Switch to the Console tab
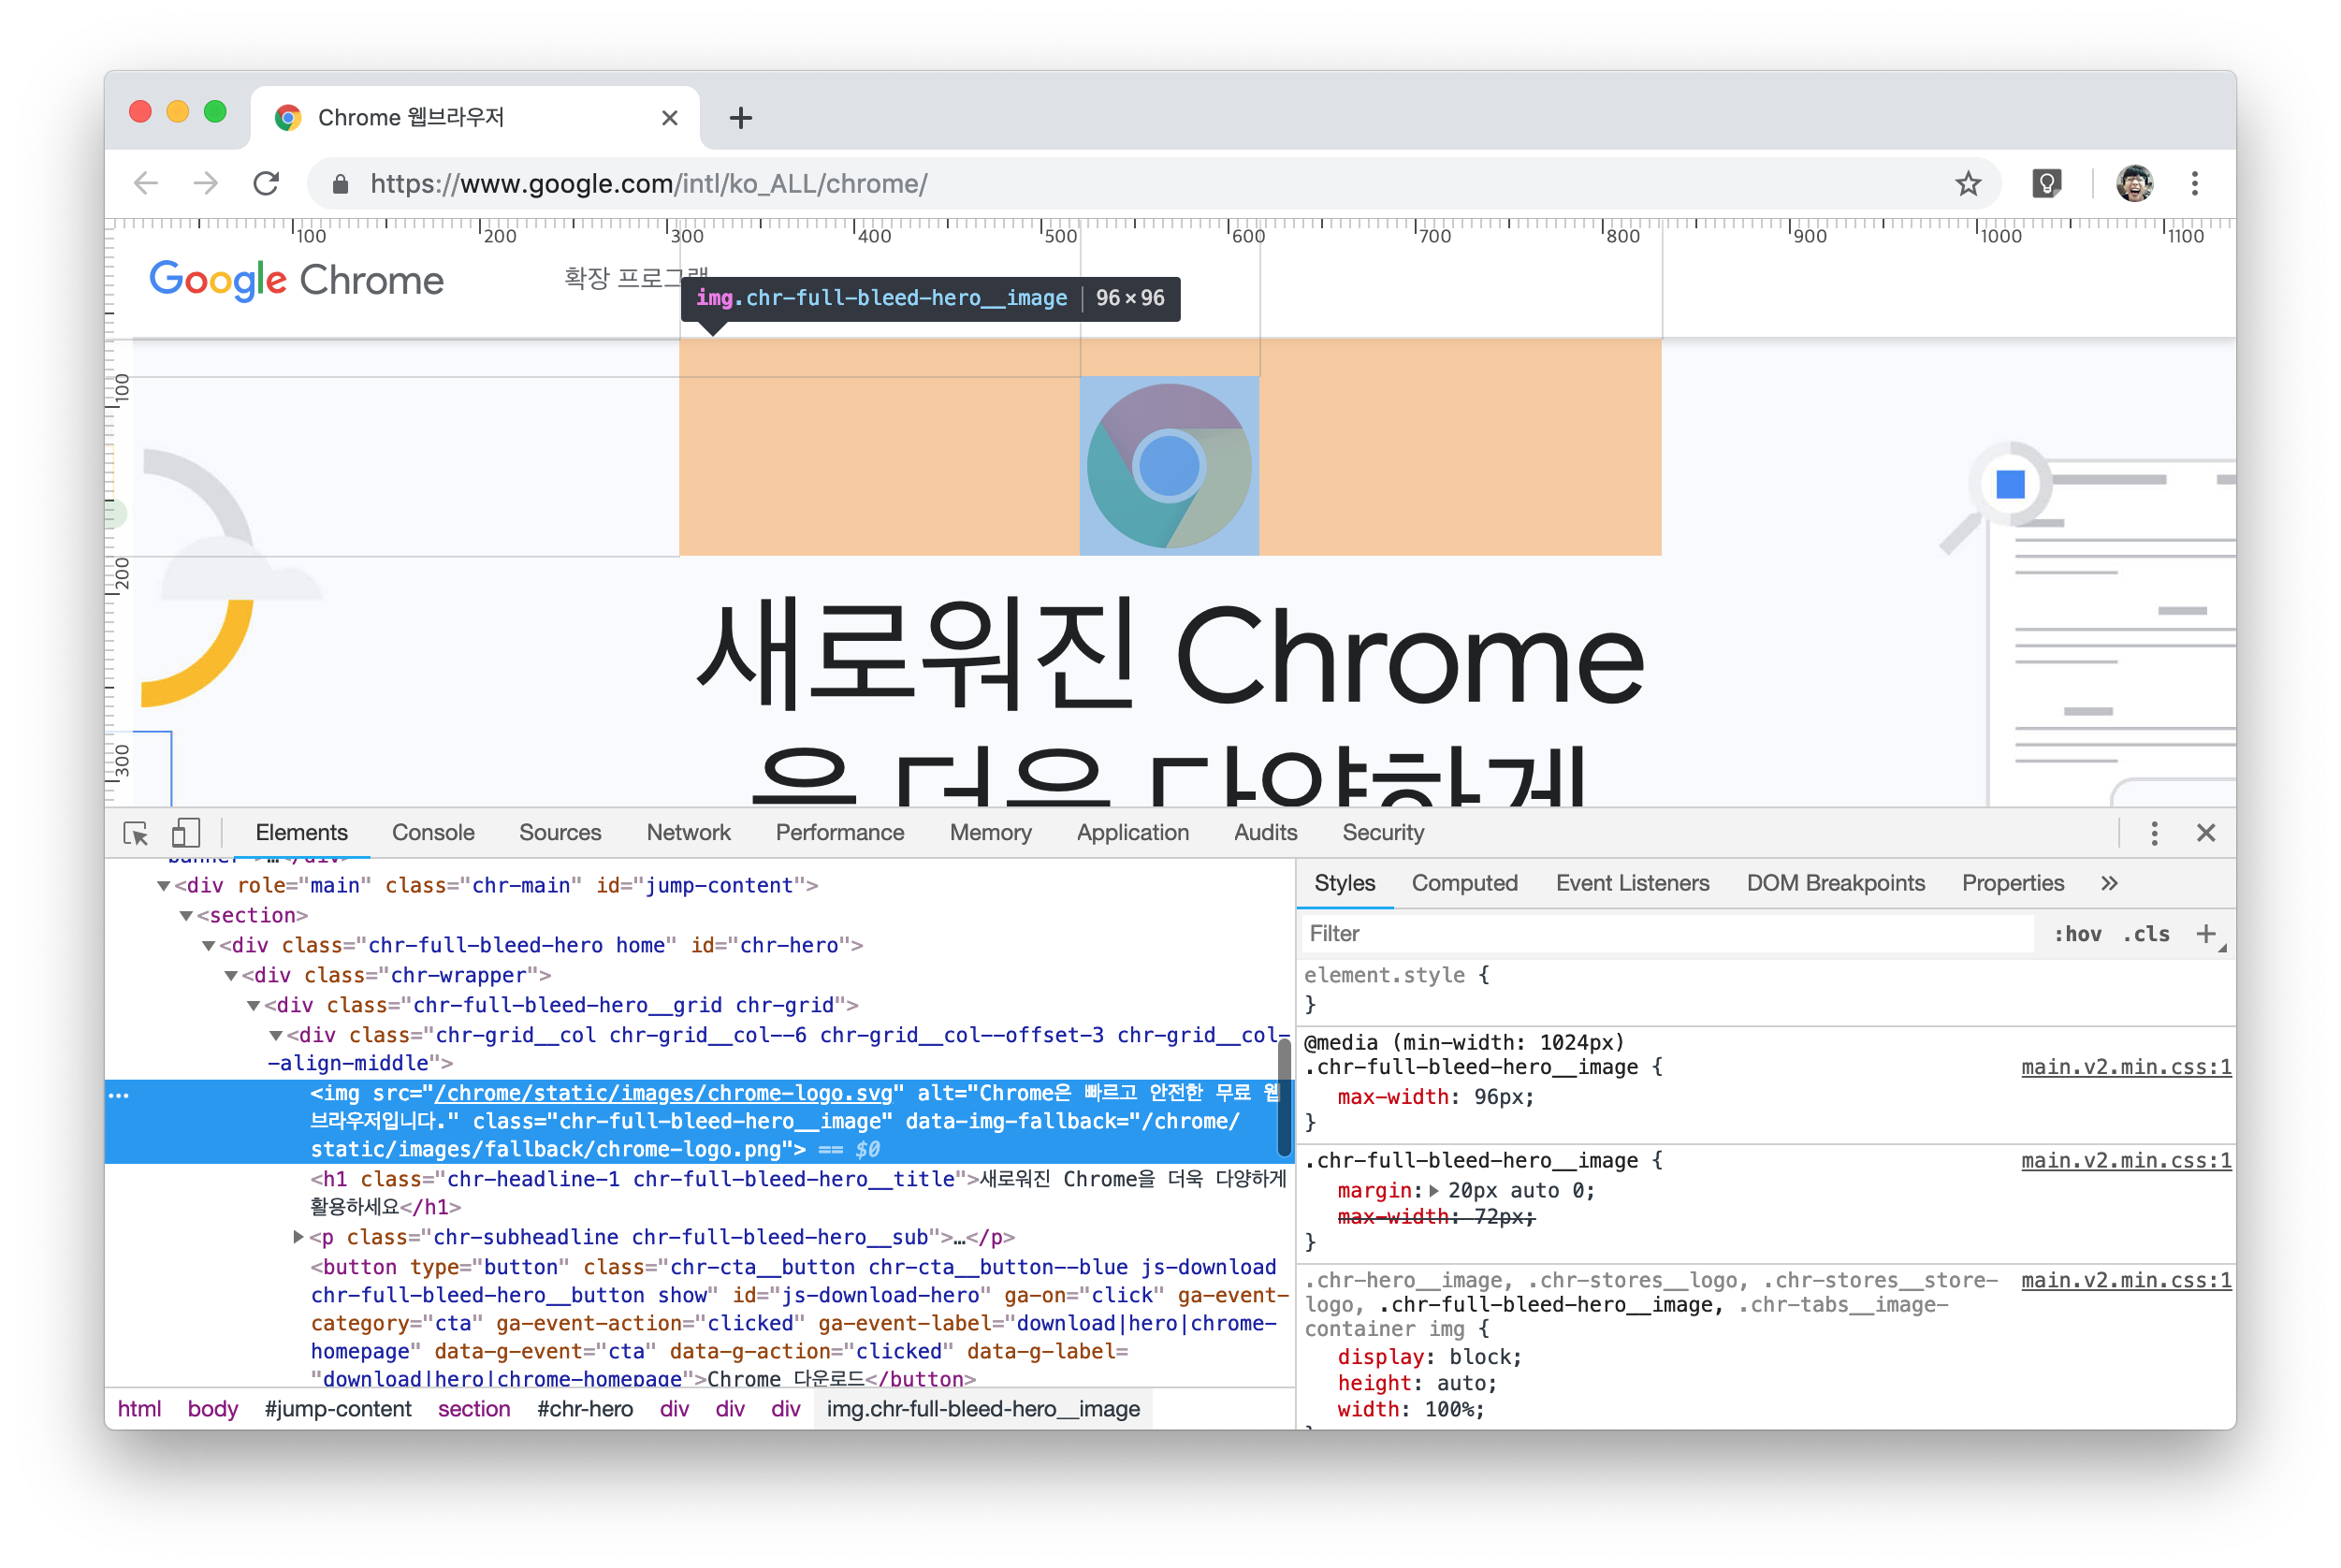Screen dimensions: 2341x1568 click(x=433, y=833)
